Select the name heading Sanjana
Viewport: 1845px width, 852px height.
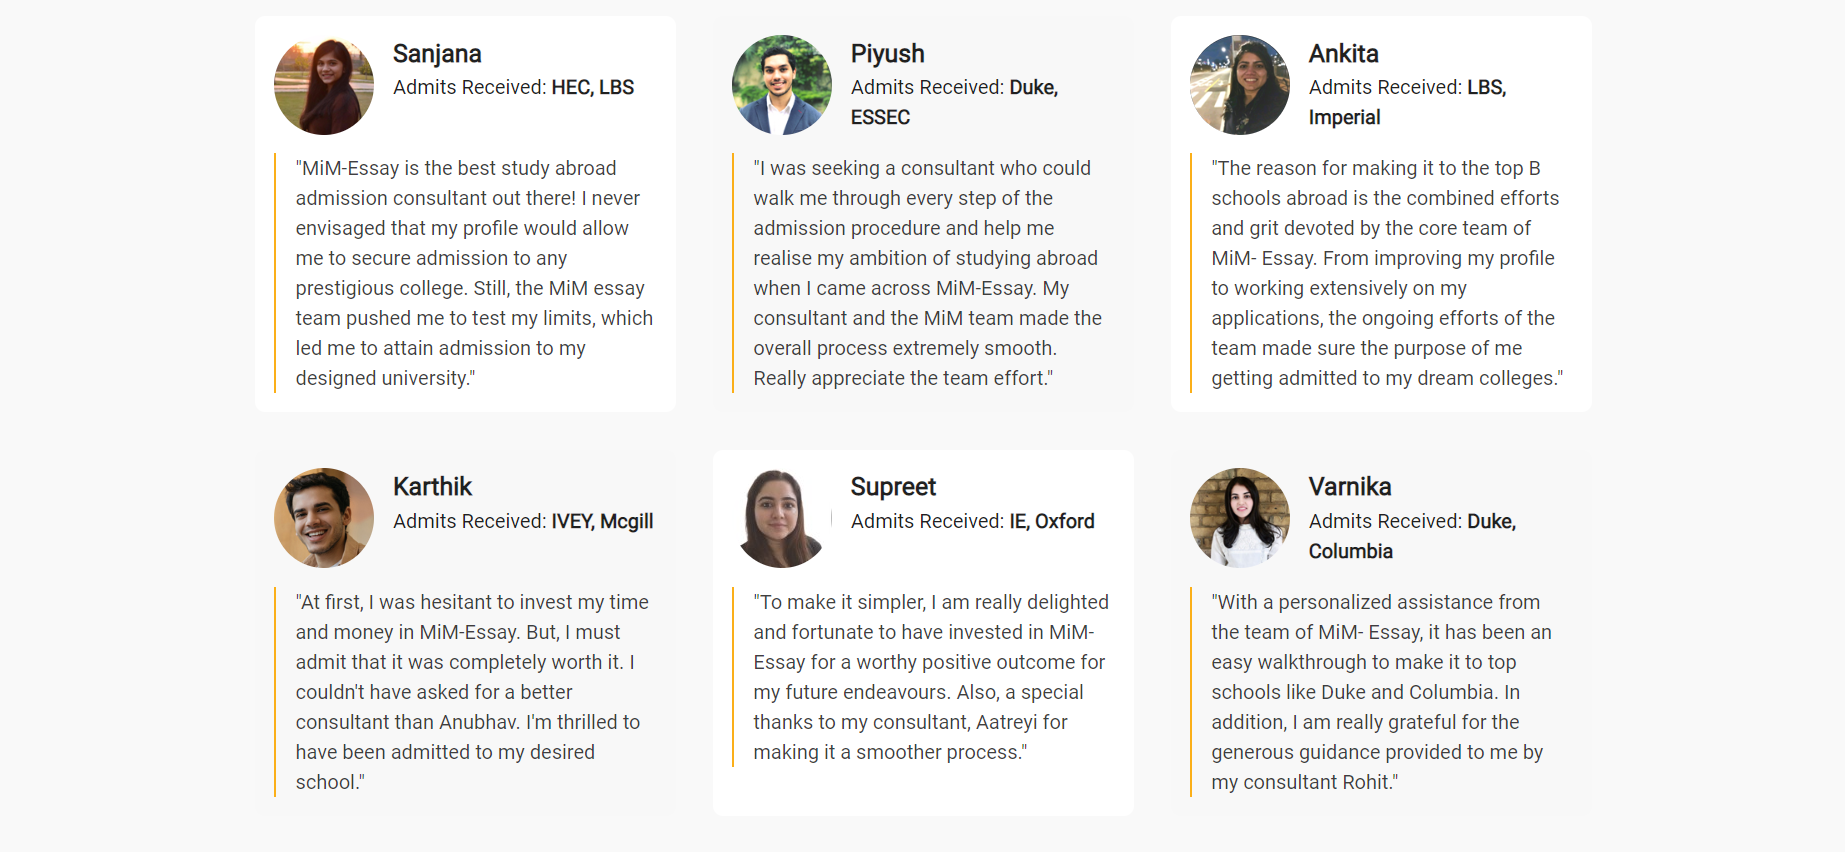(x=437, y=54)
